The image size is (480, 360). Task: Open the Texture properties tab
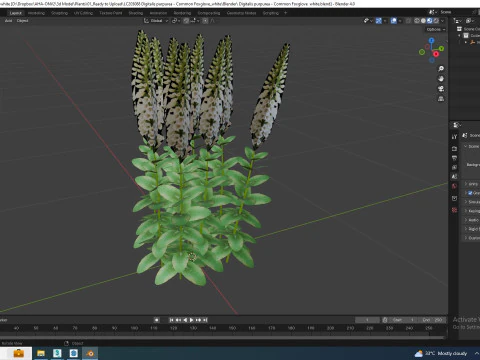point(454,210)
